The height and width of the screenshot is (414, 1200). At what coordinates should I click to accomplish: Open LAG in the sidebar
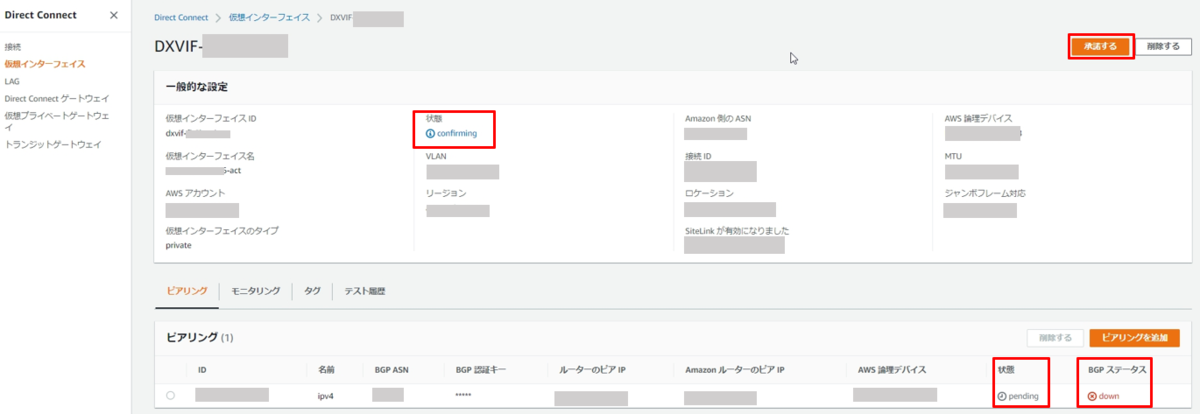(x=12, y=81)
